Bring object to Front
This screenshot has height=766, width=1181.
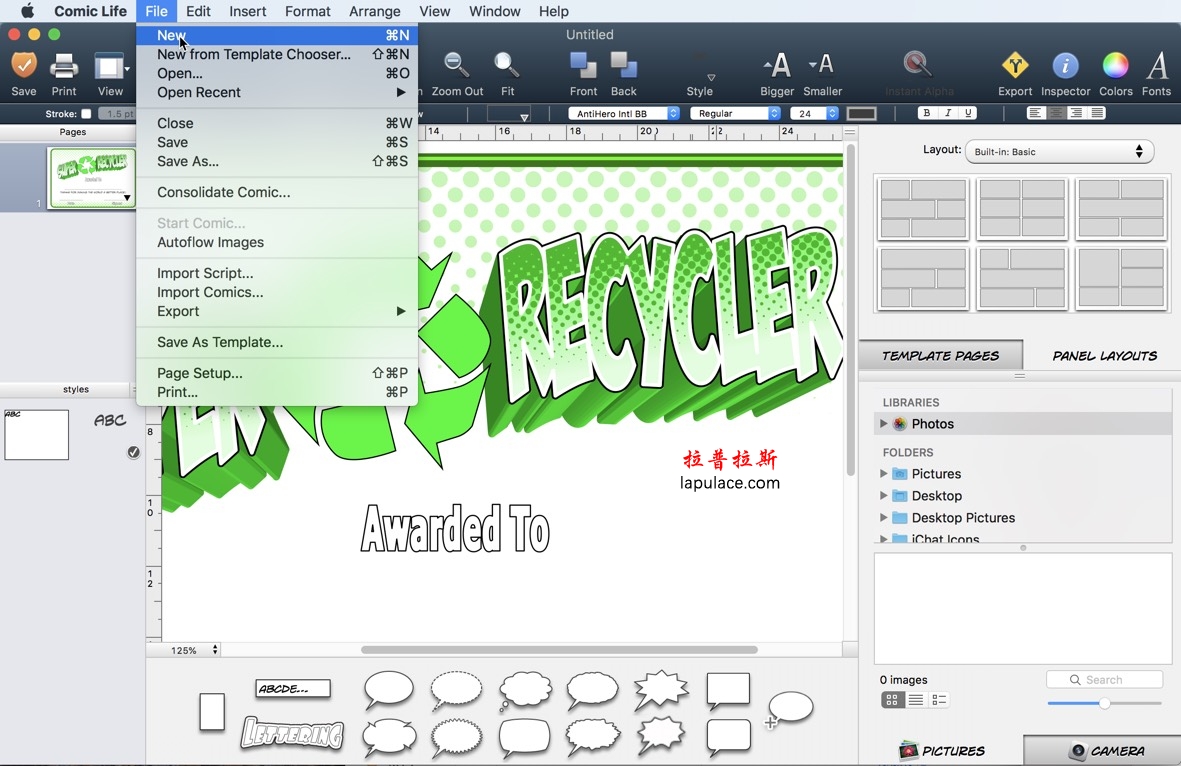(583, 66)
